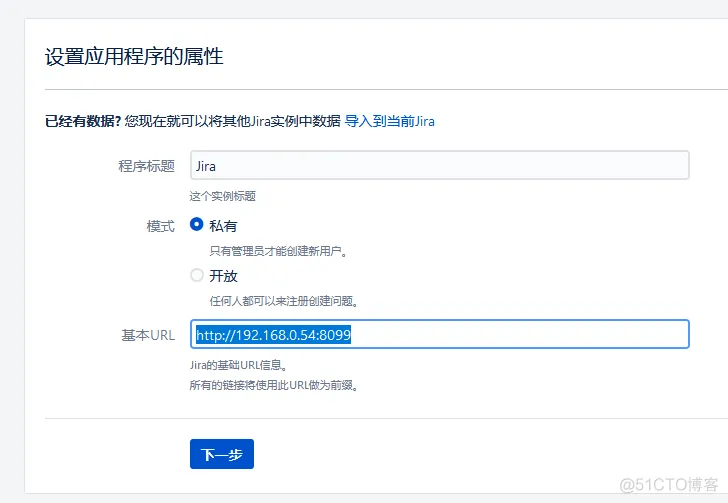This screenshot has width=728, height=503.
Task: Focus the 程序标题 input field containing Jira
Action: click(440, 165)
